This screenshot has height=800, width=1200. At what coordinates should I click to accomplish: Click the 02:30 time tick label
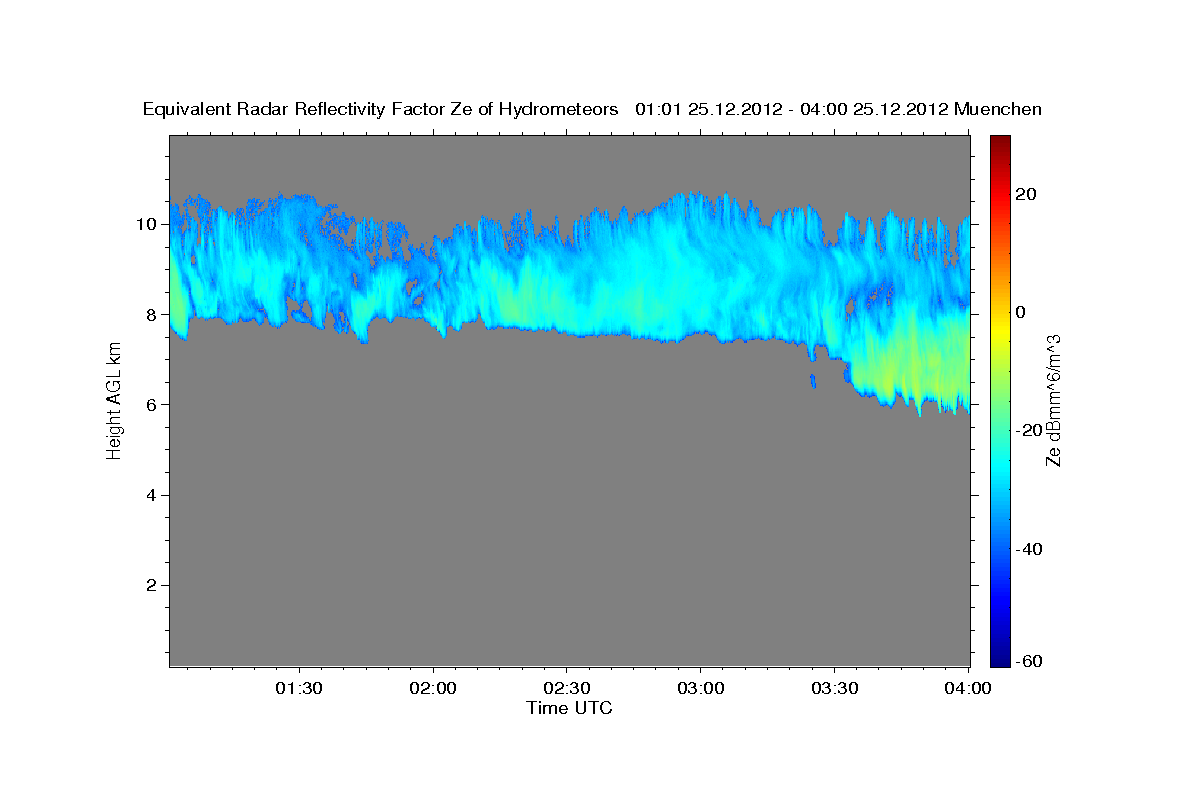click(567, 688)
